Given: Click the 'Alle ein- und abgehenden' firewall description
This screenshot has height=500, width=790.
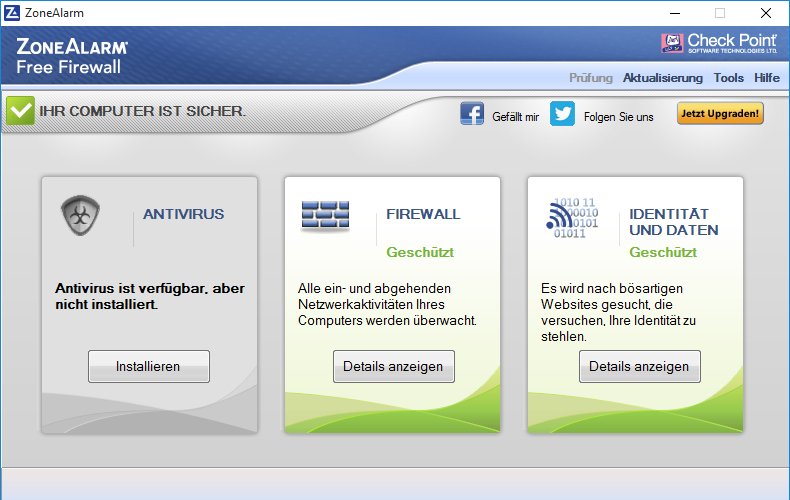Looking at the screenshot, I should click(387, 304).
